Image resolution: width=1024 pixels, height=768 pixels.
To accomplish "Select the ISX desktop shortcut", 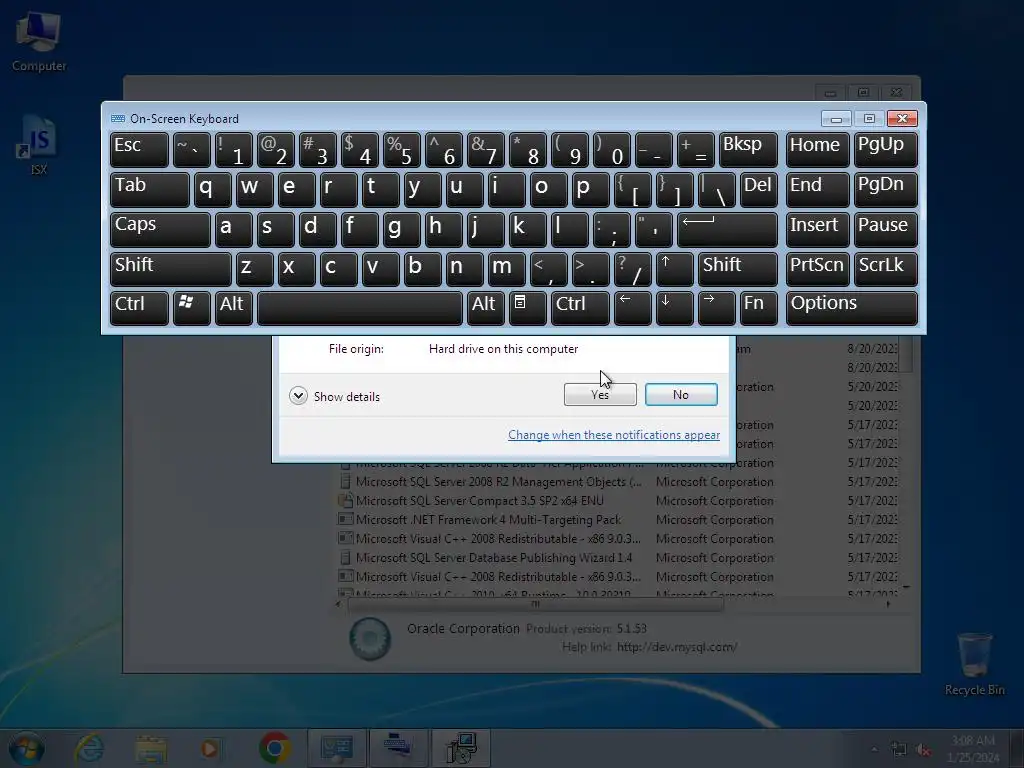I will pos(38,146).
